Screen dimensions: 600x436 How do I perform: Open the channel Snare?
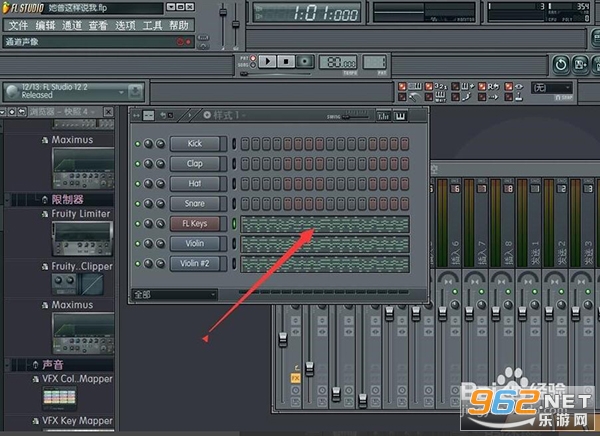[195, 203]
